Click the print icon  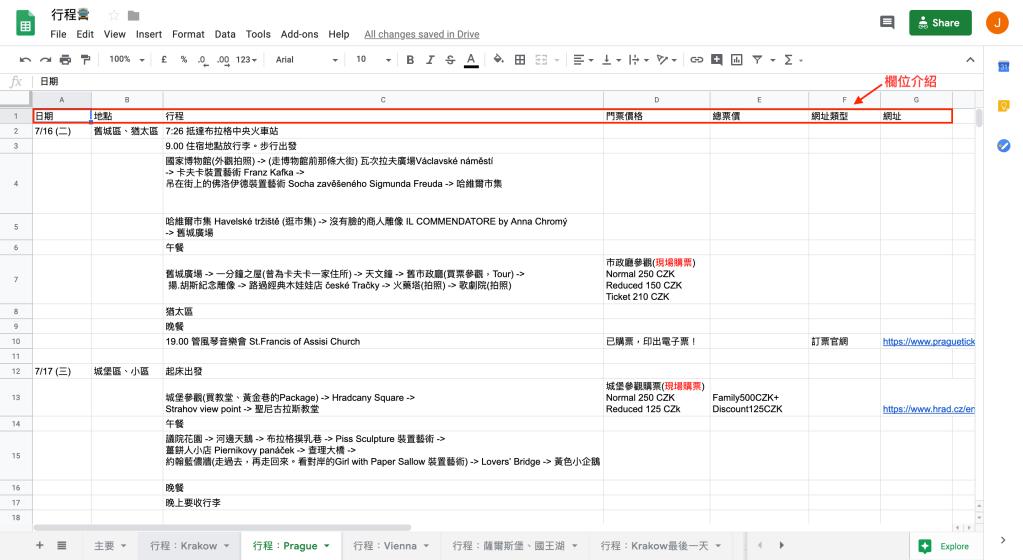point(64,60)
